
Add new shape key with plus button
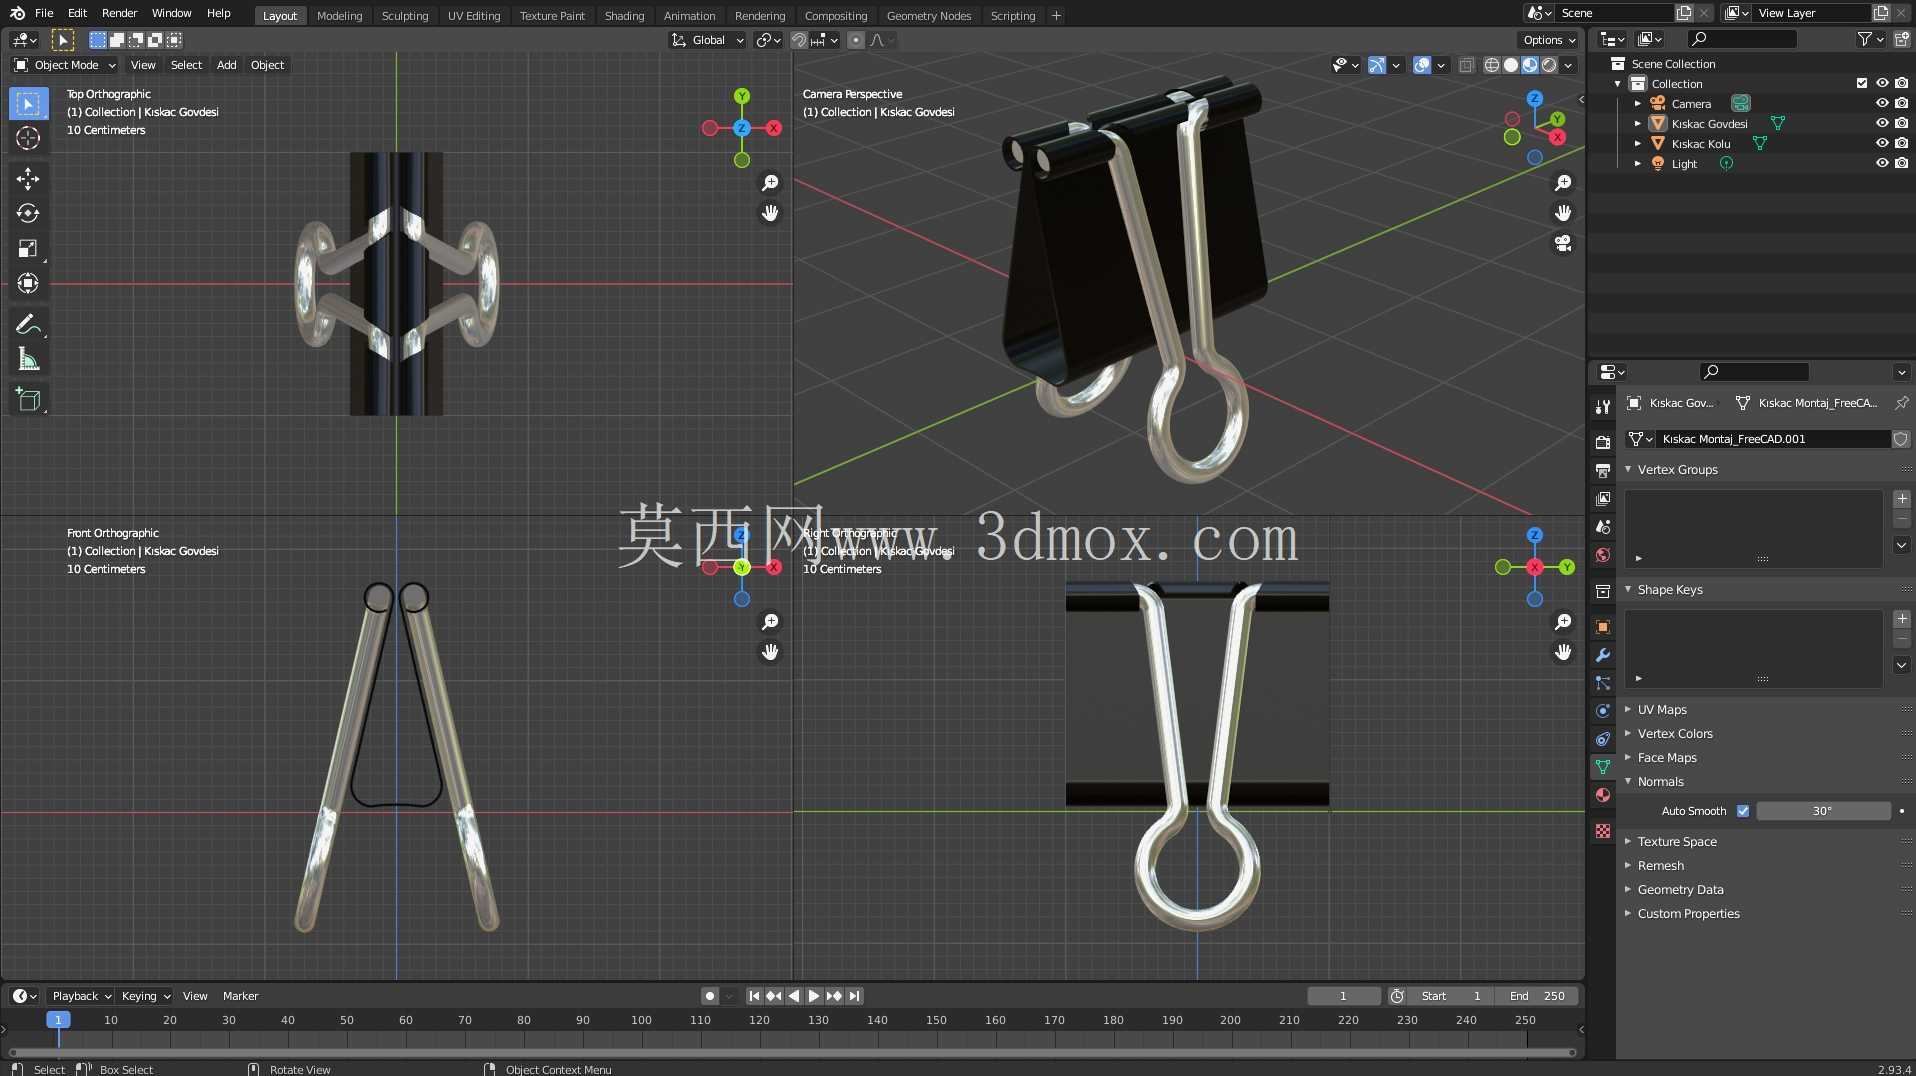tap(1902, 619)
